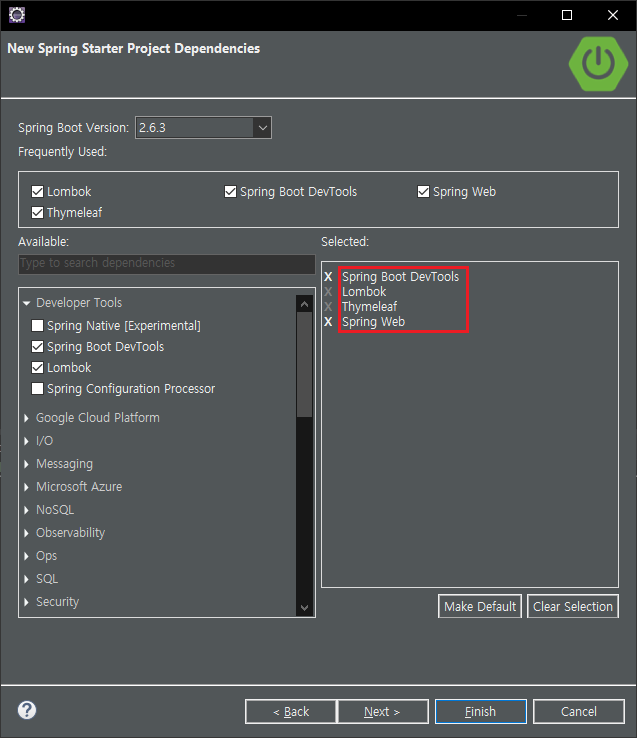
Task: Collapse the Developer Tools category
Action: 27,303
